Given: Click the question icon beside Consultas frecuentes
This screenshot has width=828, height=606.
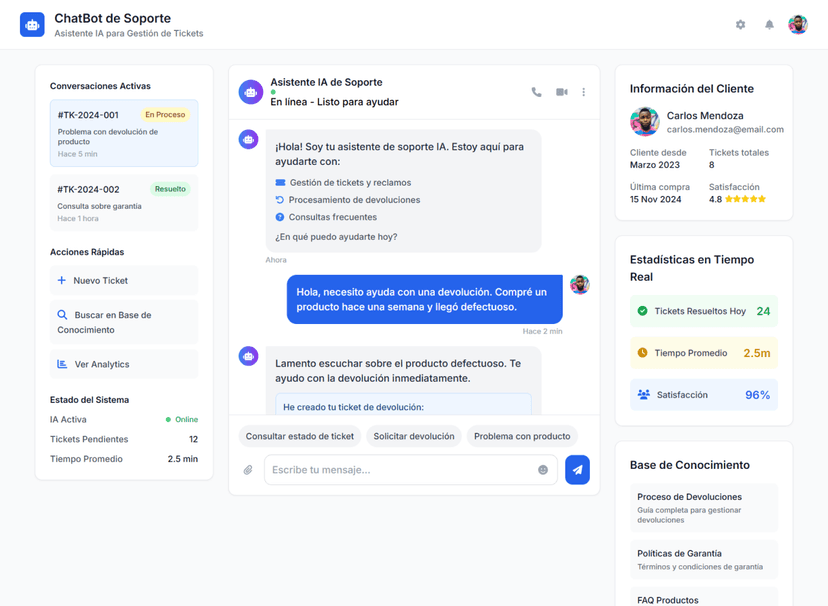Looking at the screenshot, I should point(280,217).
